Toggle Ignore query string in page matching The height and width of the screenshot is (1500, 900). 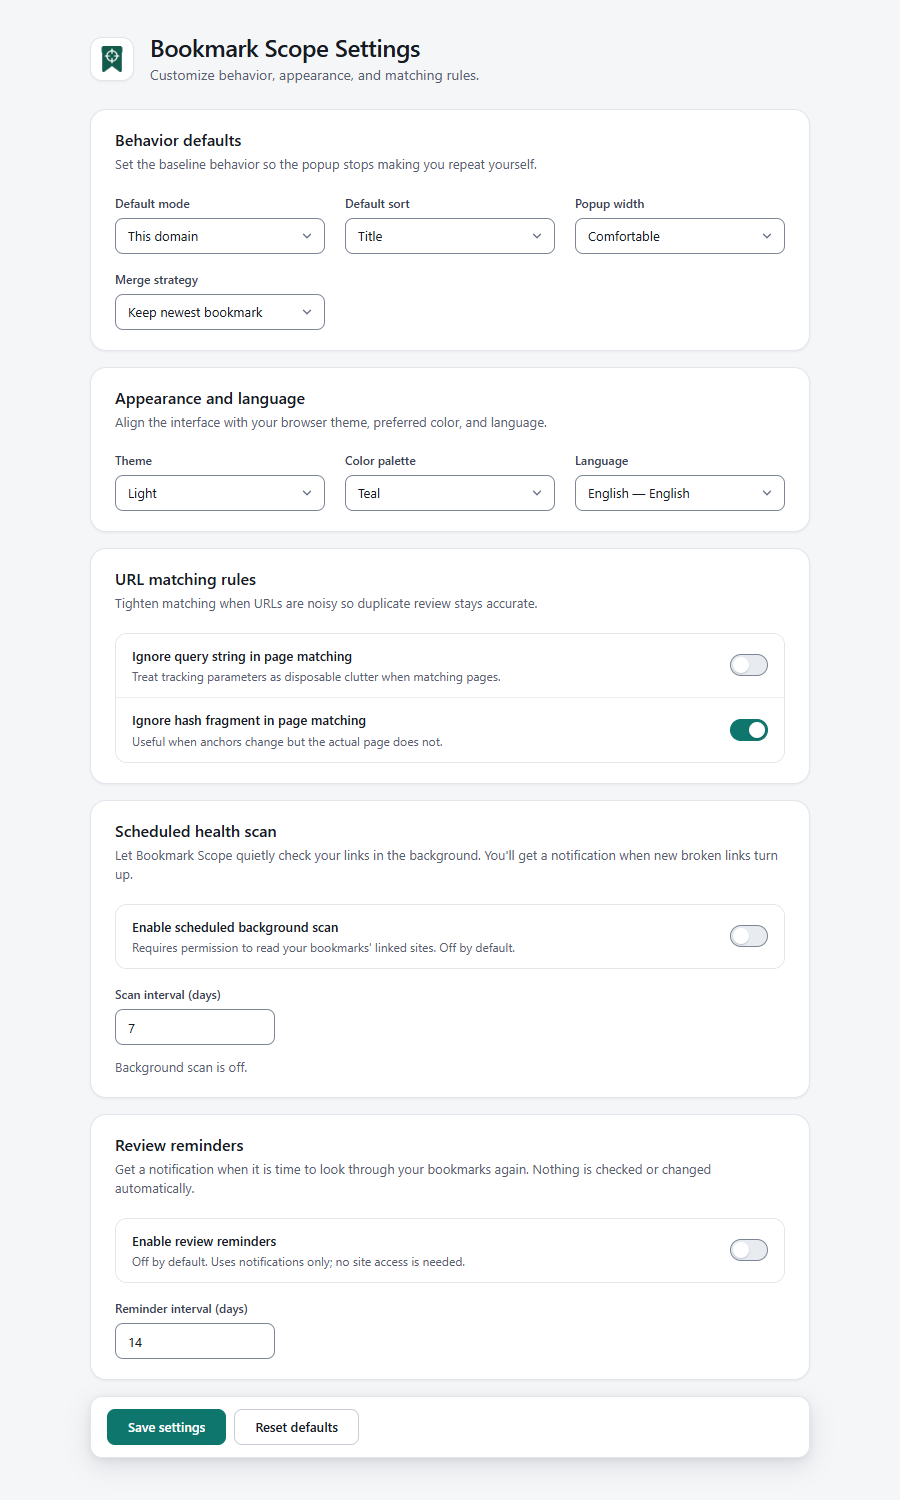[x=749, y=665]
